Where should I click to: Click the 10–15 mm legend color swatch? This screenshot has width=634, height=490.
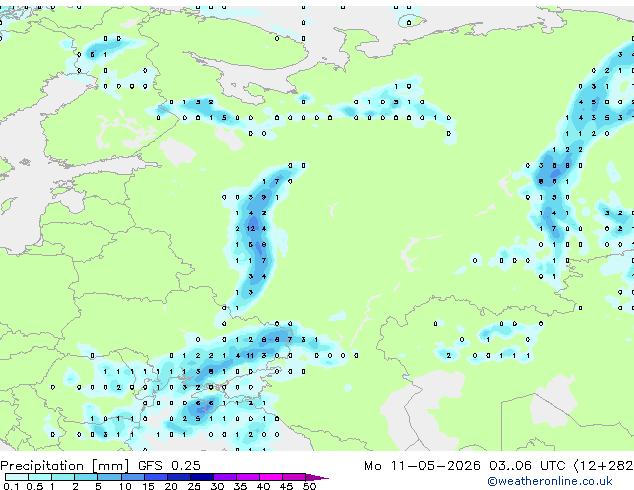[133, 477]
